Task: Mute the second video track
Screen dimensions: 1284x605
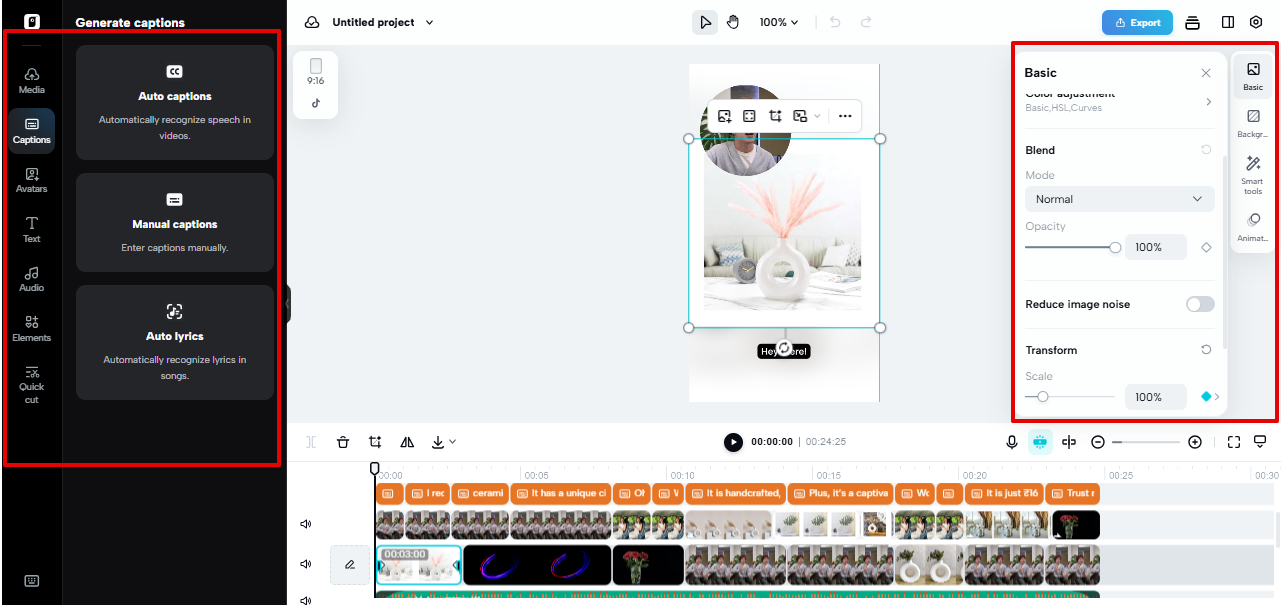Action: (306, 563)
